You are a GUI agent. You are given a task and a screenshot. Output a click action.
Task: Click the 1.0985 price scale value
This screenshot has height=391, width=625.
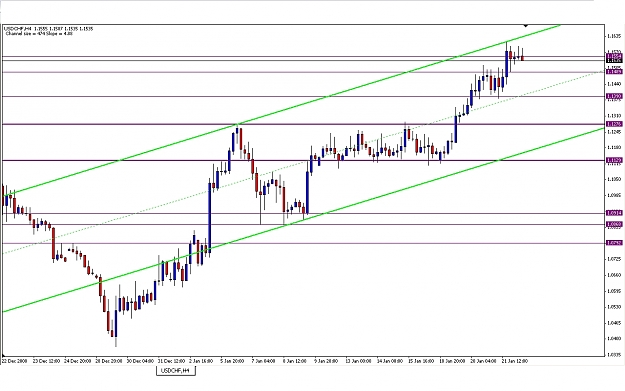pos(613,195)
